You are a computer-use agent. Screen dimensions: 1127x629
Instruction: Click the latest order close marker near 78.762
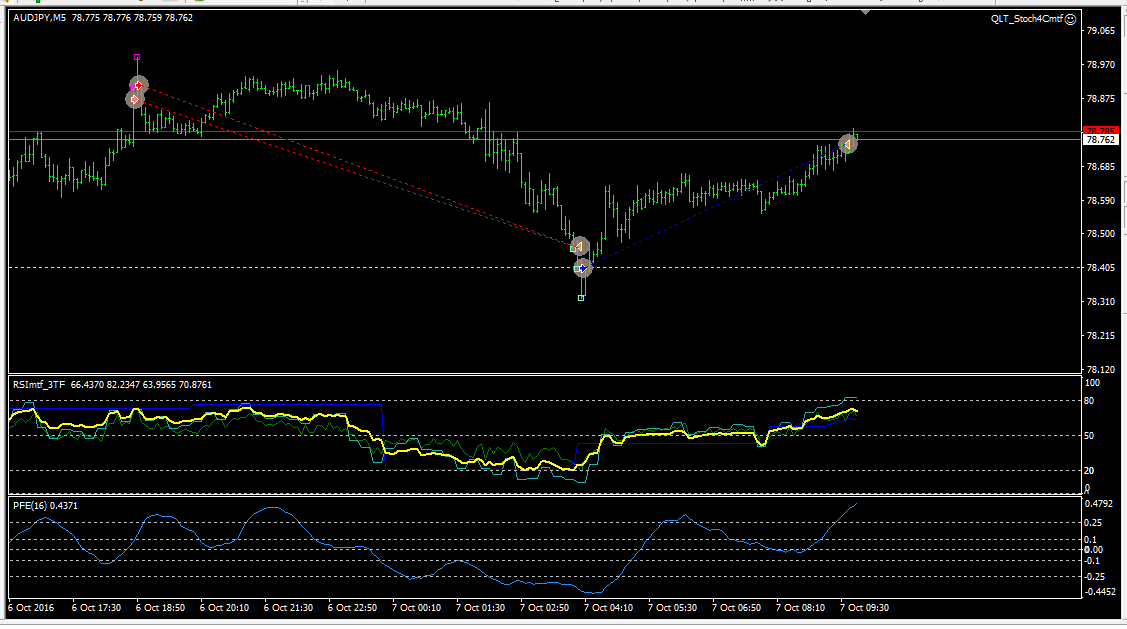(848, 144)
